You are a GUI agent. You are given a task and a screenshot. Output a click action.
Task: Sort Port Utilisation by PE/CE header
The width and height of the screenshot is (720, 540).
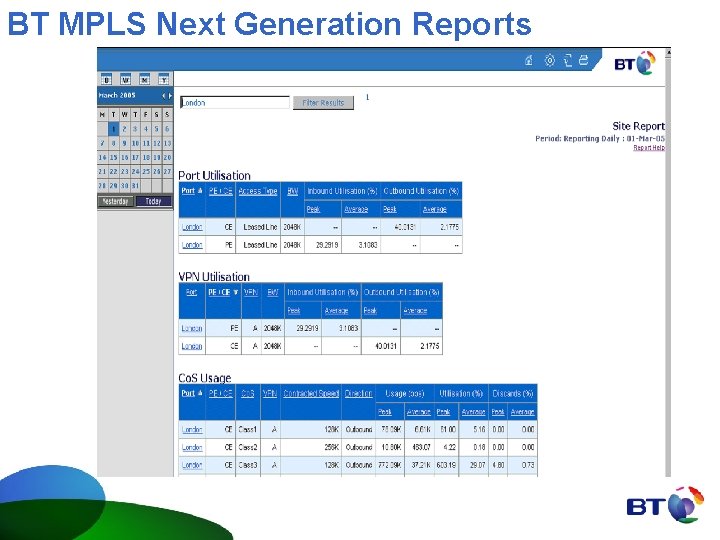point(220,191)
